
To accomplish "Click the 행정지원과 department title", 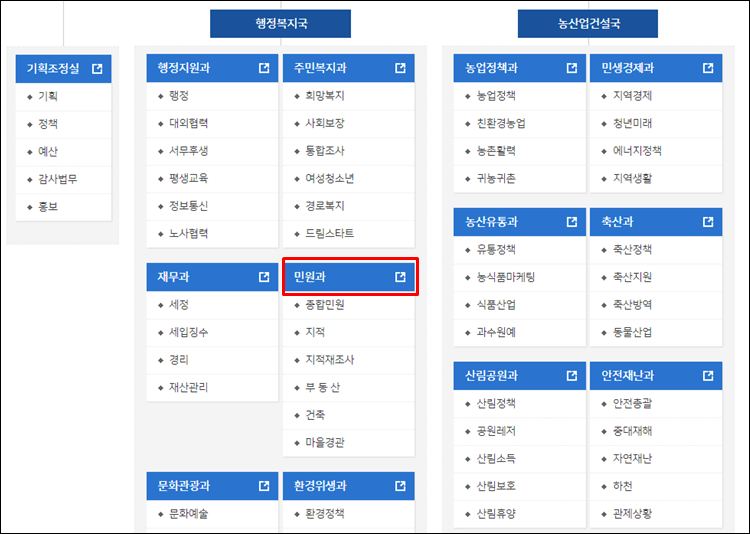I will [184, 68].
